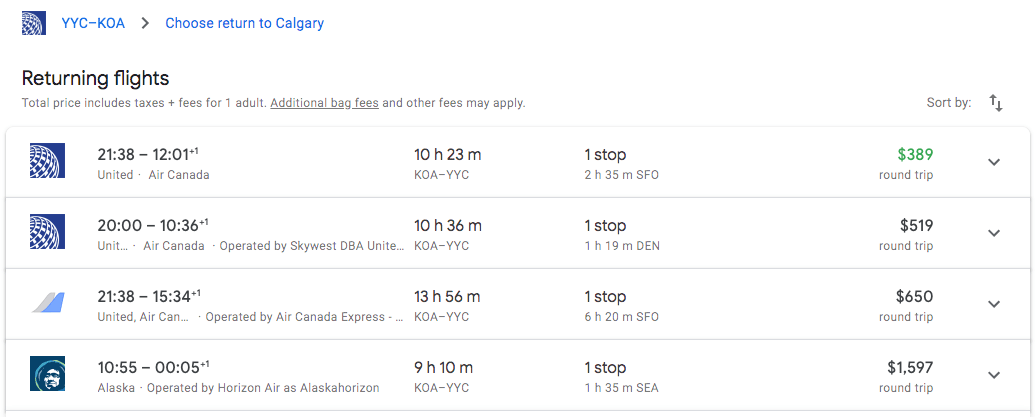Click the sort order arrows icon

[996, 103]
